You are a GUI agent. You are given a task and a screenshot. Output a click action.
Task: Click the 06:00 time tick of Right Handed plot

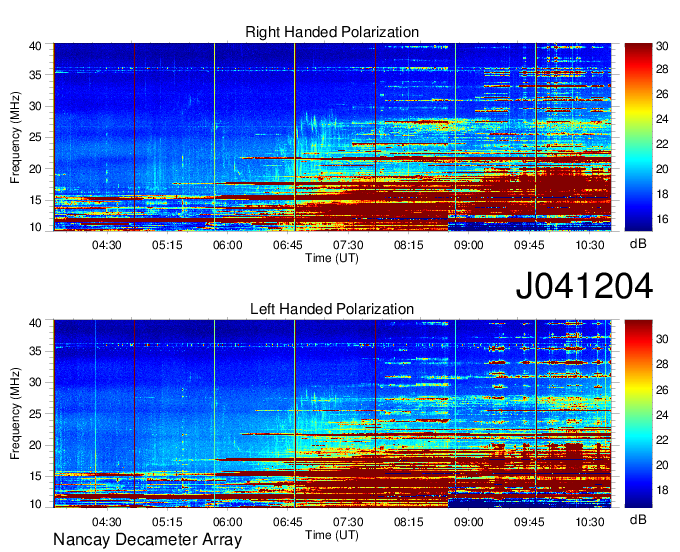coord(227,245)
